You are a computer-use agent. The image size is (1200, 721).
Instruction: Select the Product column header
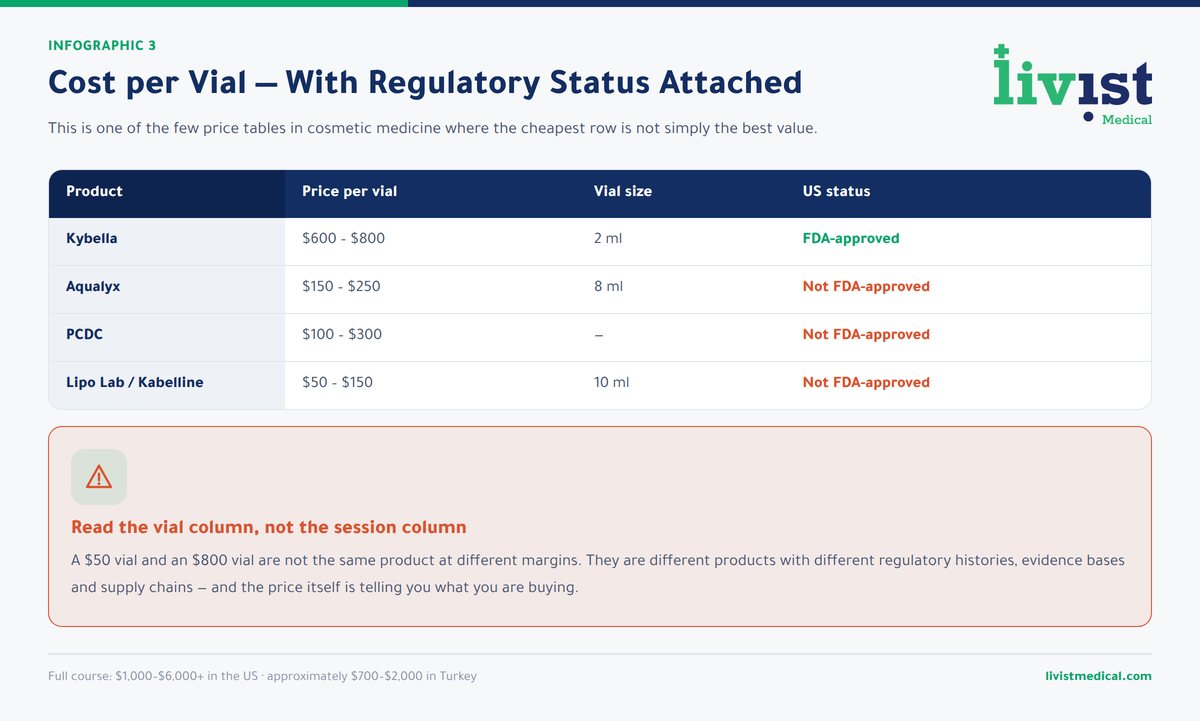(x=94, y=191)
